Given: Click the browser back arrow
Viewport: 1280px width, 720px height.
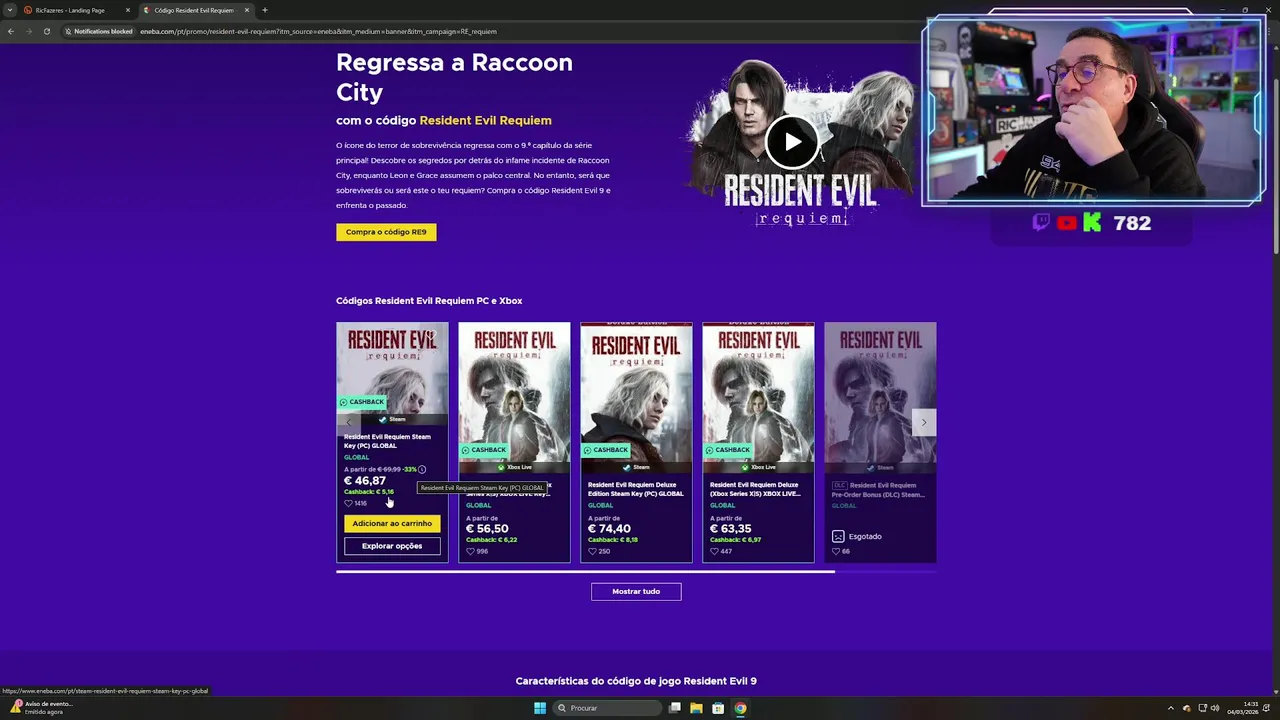Looking at the screenshot, I should [10, 31].
